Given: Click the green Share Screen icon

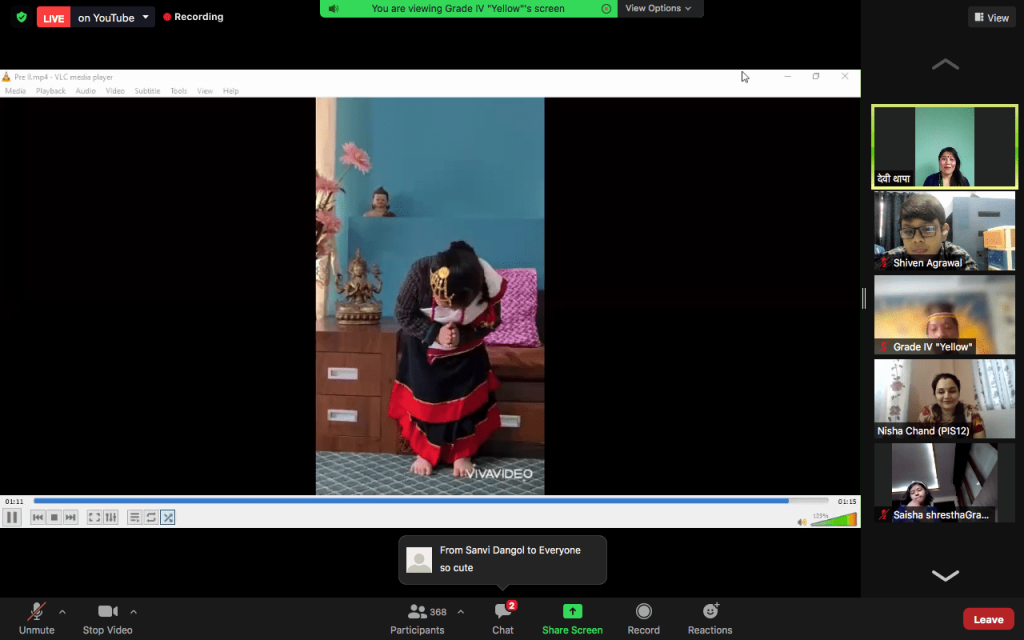Looking at the screenshot, I should click(572, 612).
